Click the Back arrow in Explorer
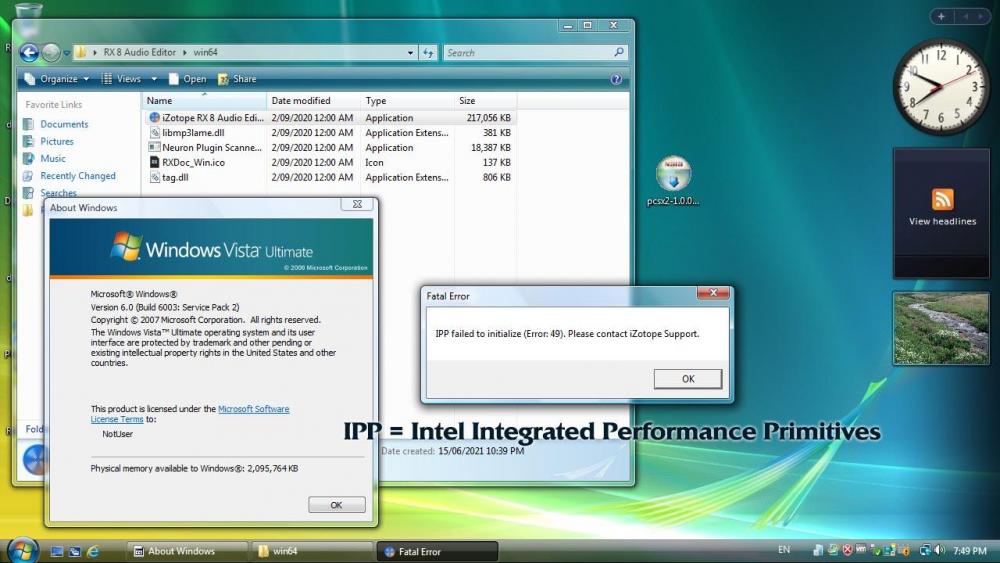 pos(29,52)
